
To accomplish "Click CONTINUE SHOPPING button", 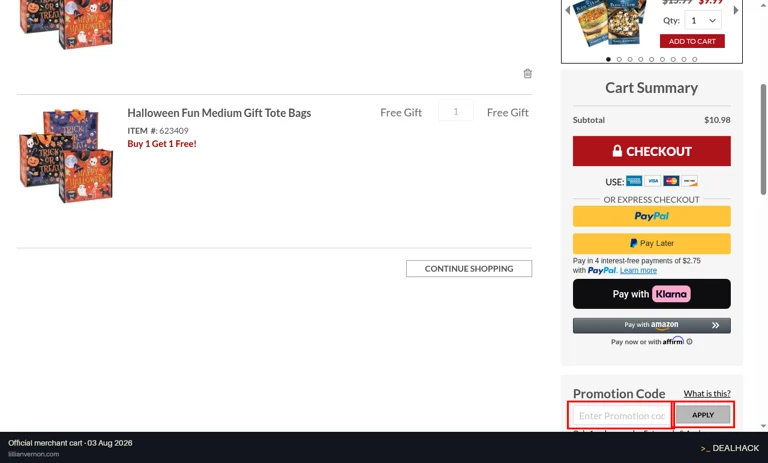I will (x=469, y=268).
